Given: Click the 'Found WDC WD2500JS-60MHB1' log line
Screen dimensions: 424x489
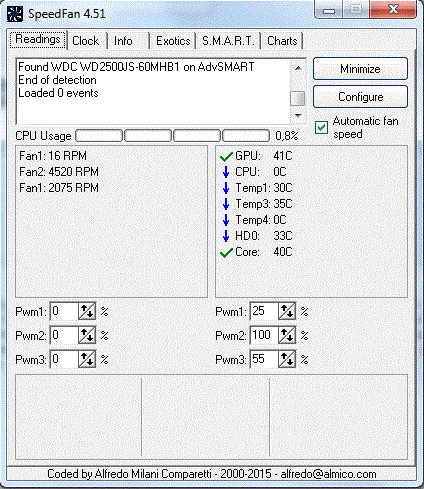Looking at the screenshot, I should coord(136,67).
